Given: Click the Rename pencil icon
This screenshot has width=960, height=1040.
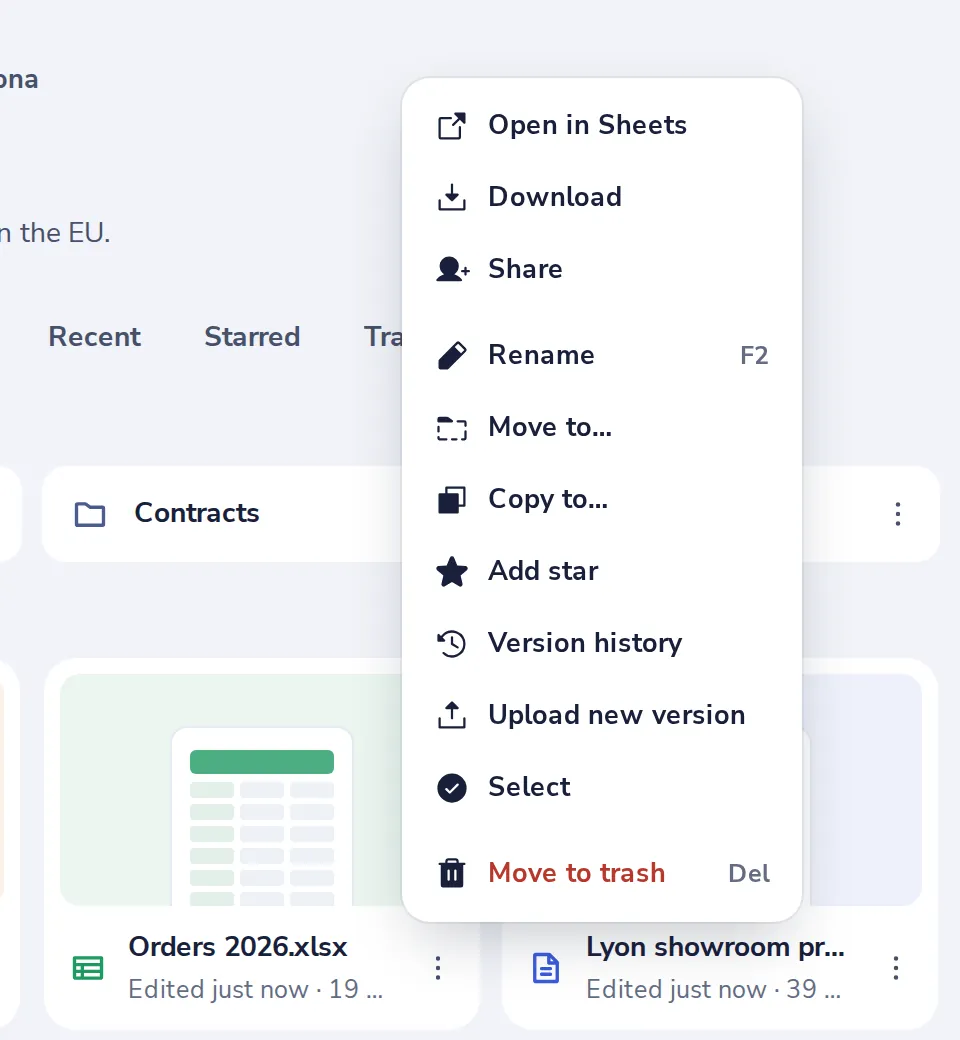Looking at the screenshot, I should click(452, 356).
